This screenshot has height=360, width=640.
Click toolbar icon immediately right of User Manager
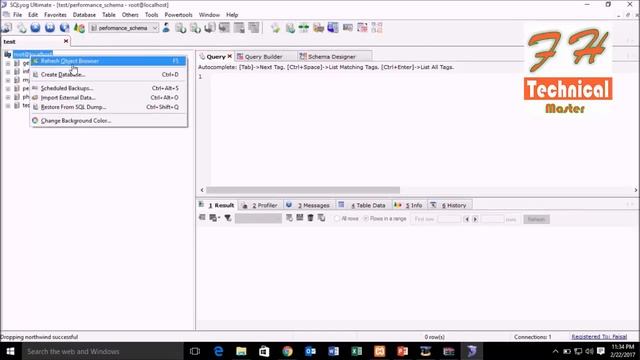pyautogui.click(x=180, y=28)
